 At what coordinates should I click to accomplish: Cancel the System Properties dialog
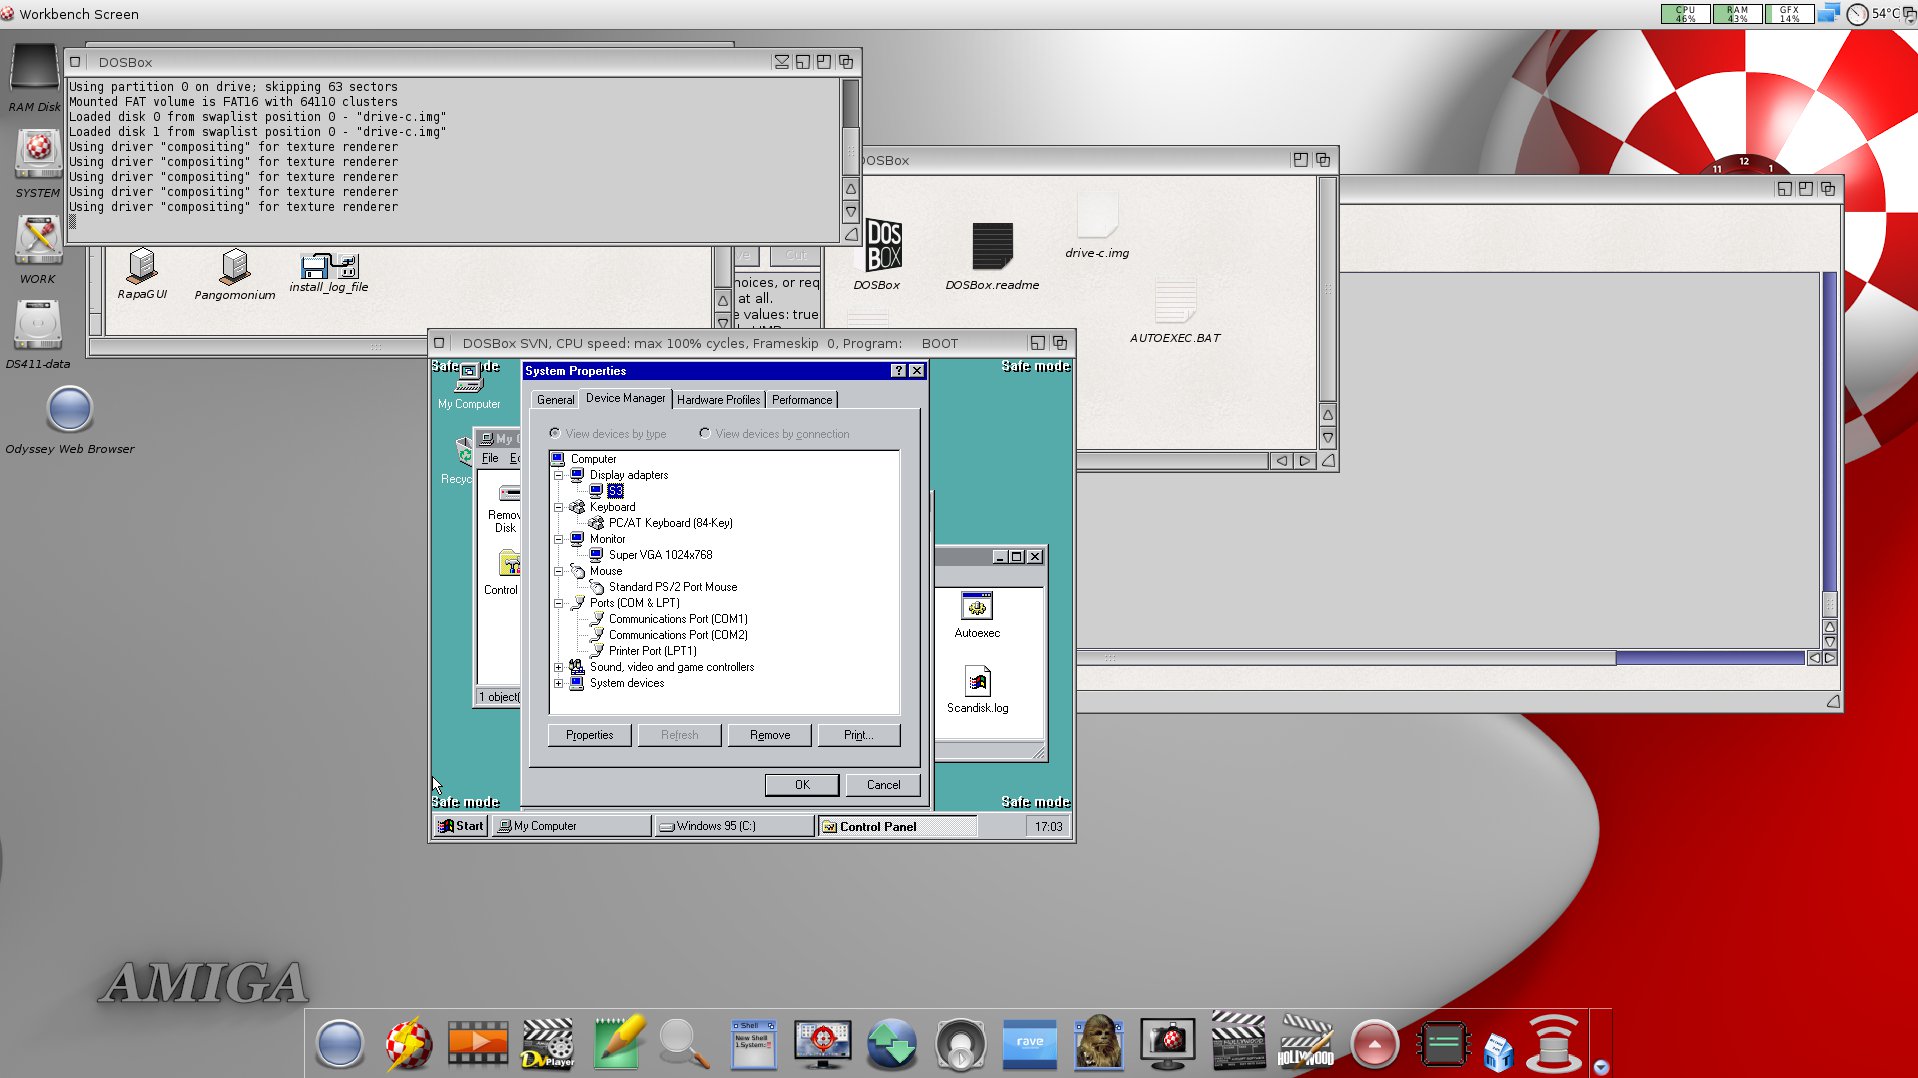coord(883,785)
